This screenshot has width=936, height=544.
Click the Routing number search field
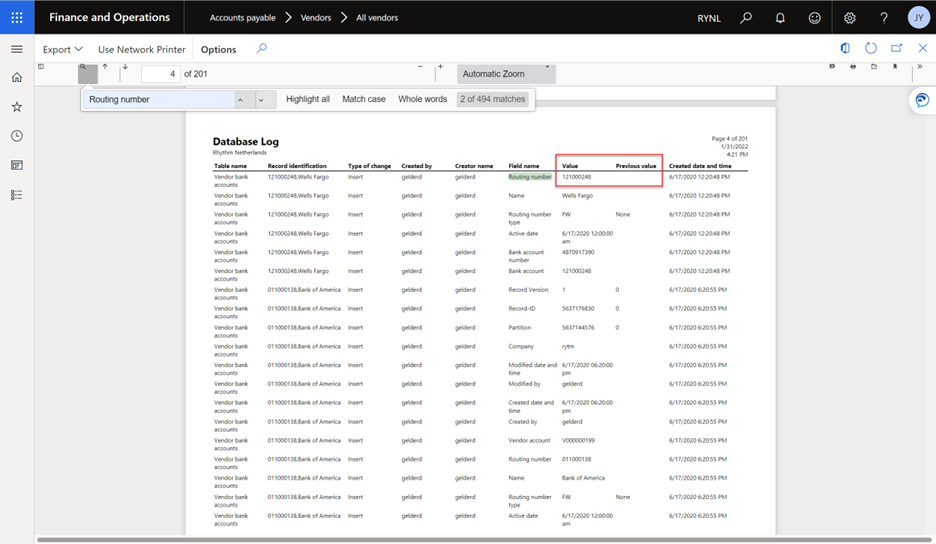(159, 100)
